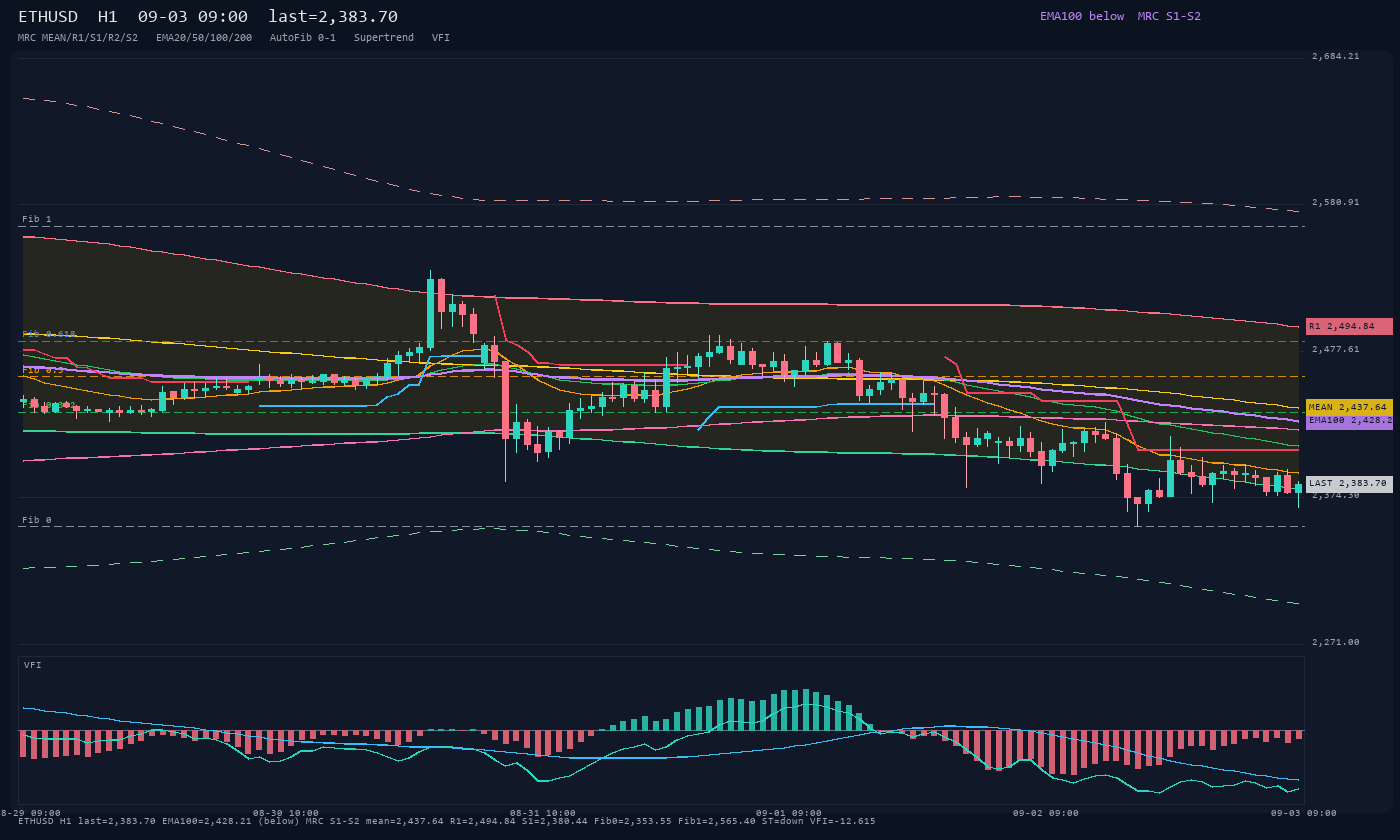Click the LAST 2,383.70 price tag
This screenshot has width=1400, height=840.
[1349, 484]
